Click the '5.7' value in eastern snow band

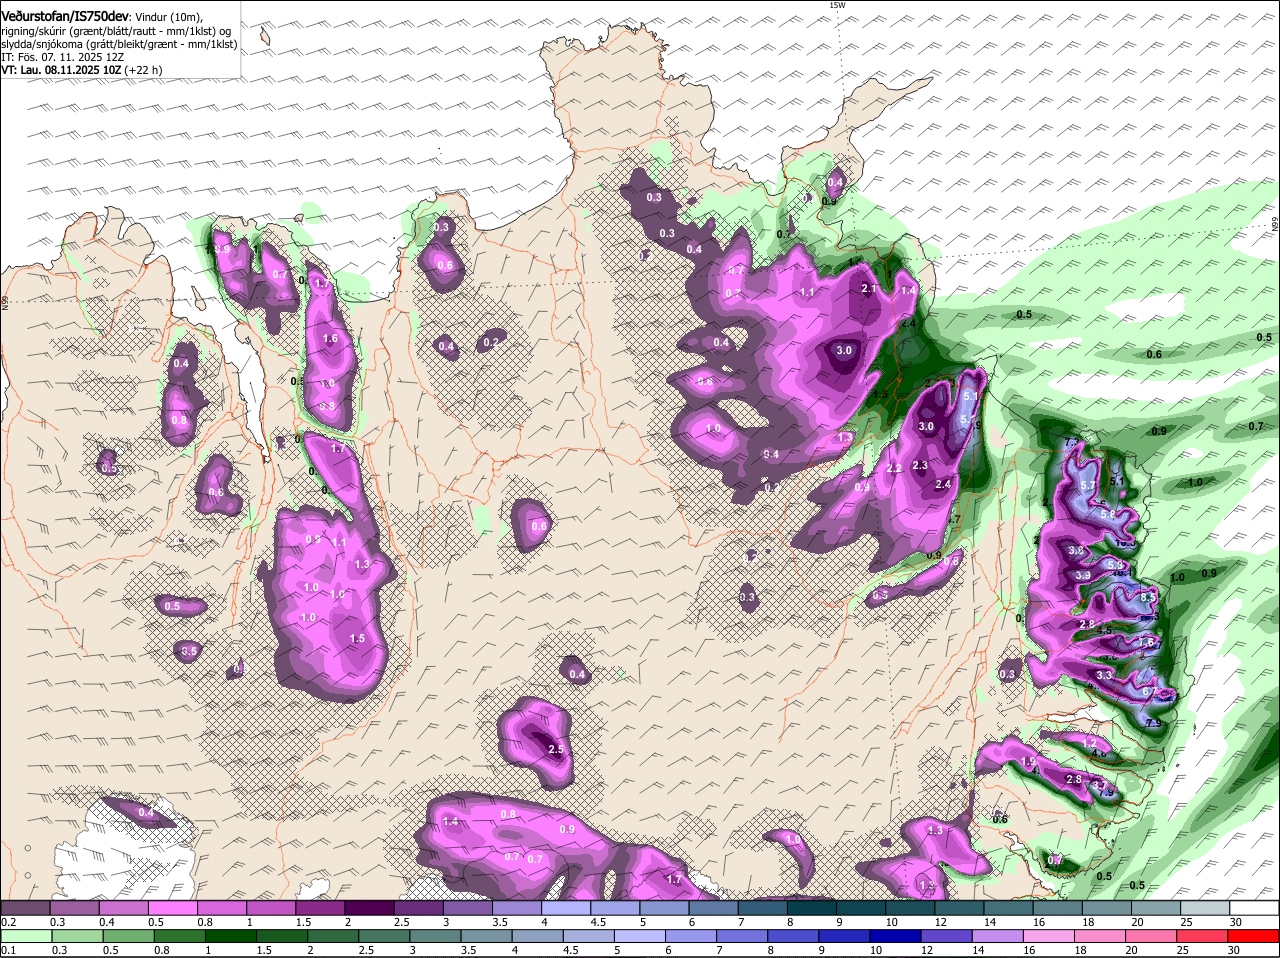pos(1089,484)
